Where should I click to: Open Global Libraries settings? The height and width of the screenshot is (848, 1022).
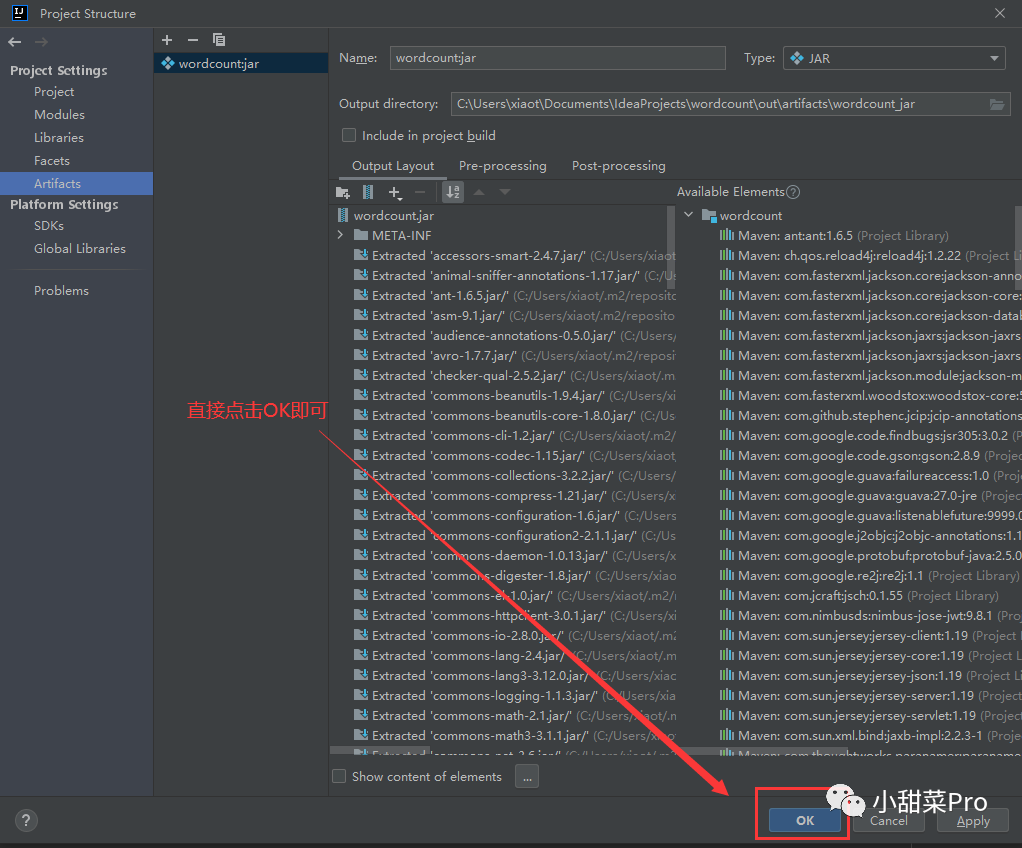point(80,249)
